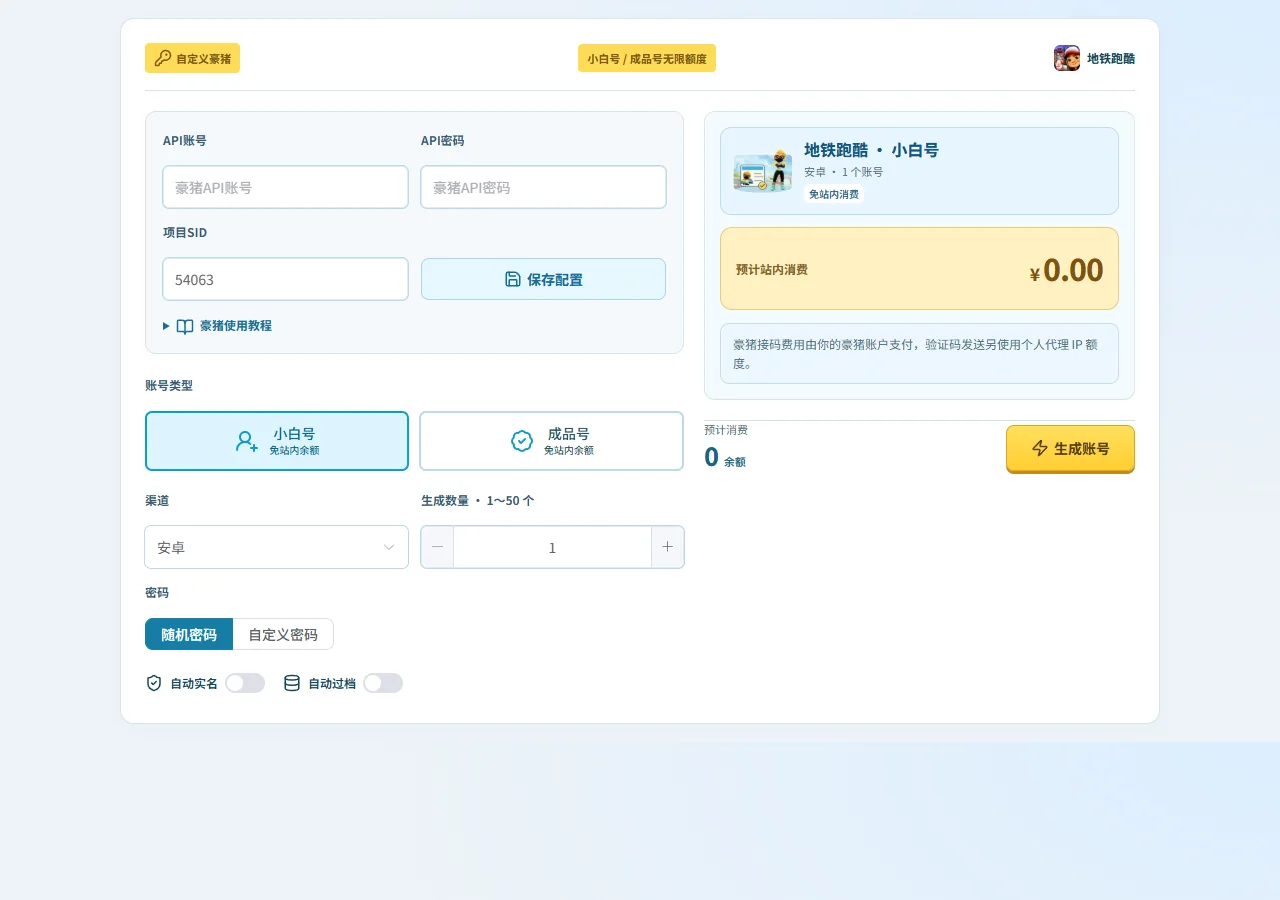1280x900 pixels.
Task: Decrease 生成数量 with the minus button
Action: (437, 547)
